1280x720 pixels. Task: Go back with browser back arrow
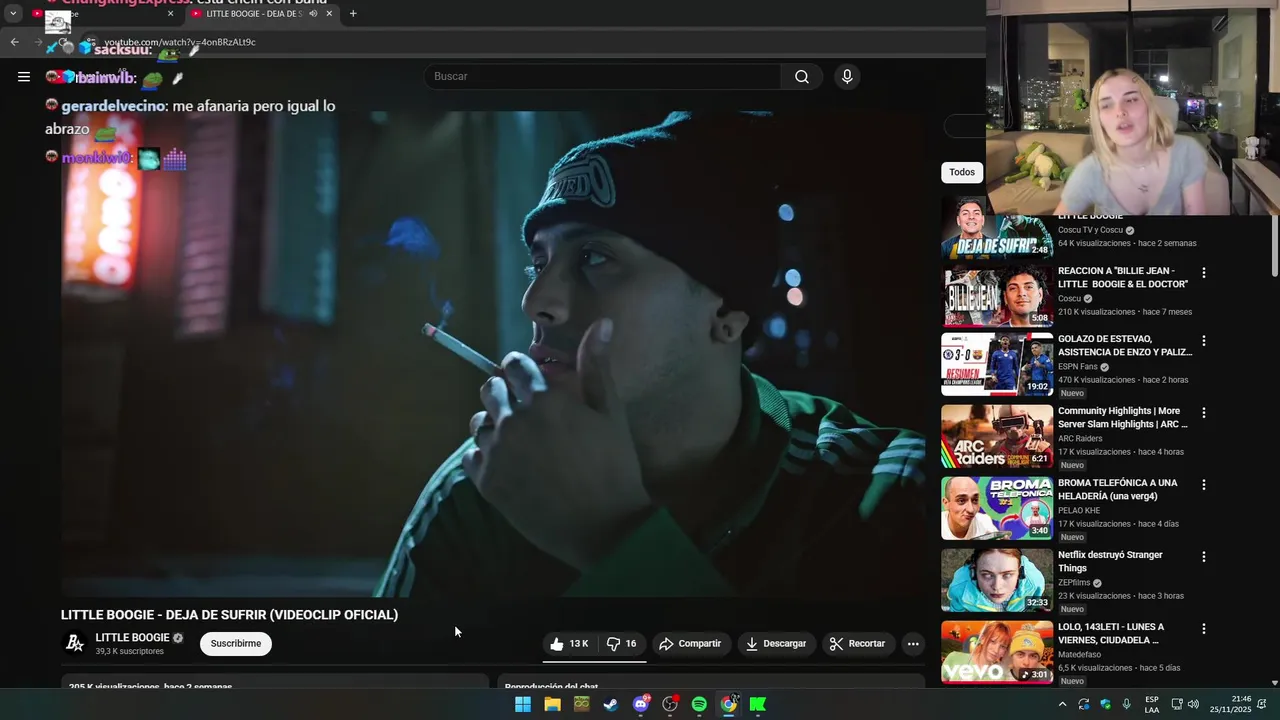pyautogui.click(x=14, y=42)
